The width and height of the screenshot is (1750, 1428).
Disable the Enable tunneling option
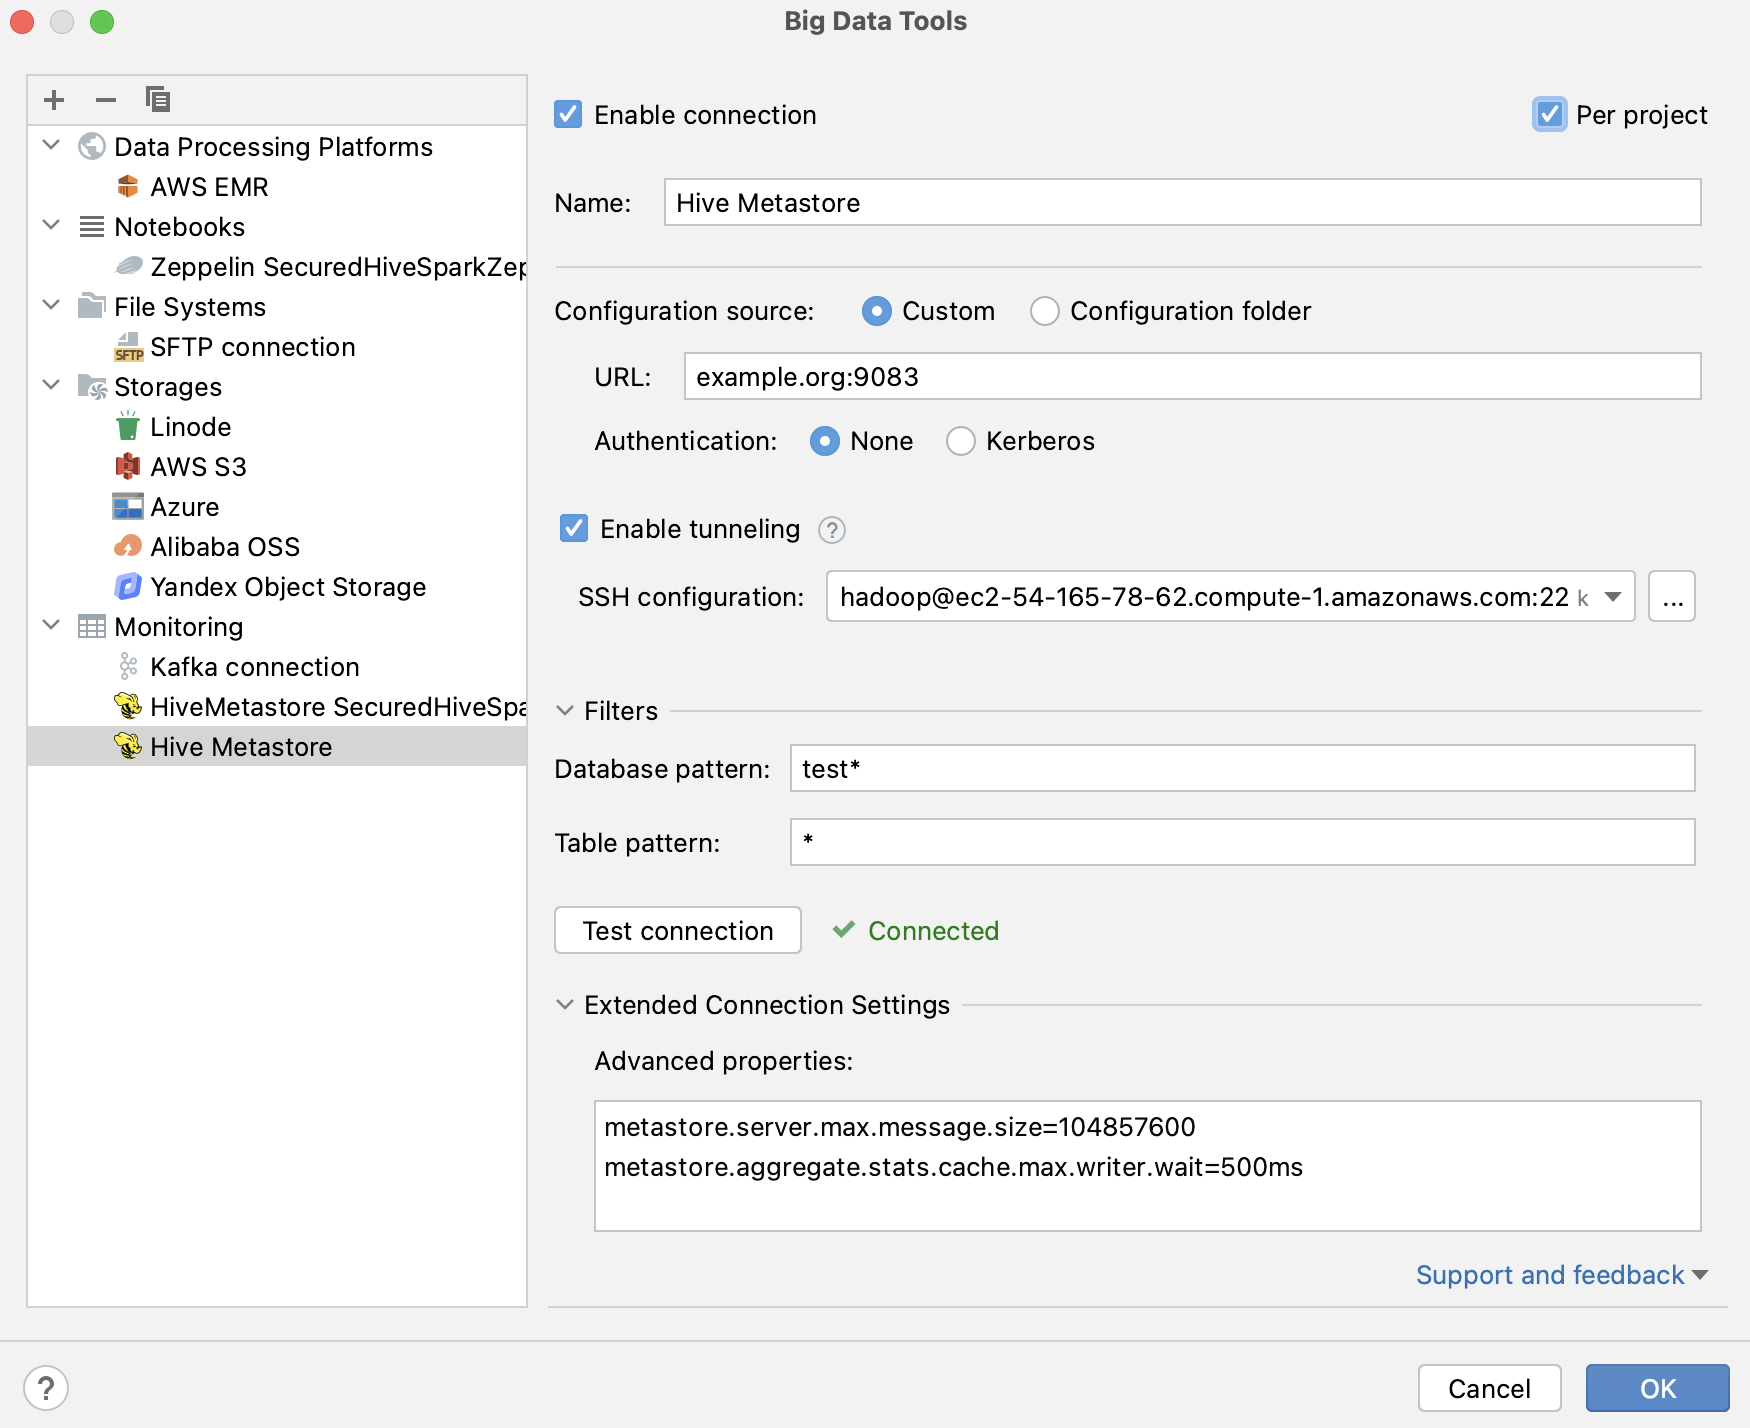point(573,529)
